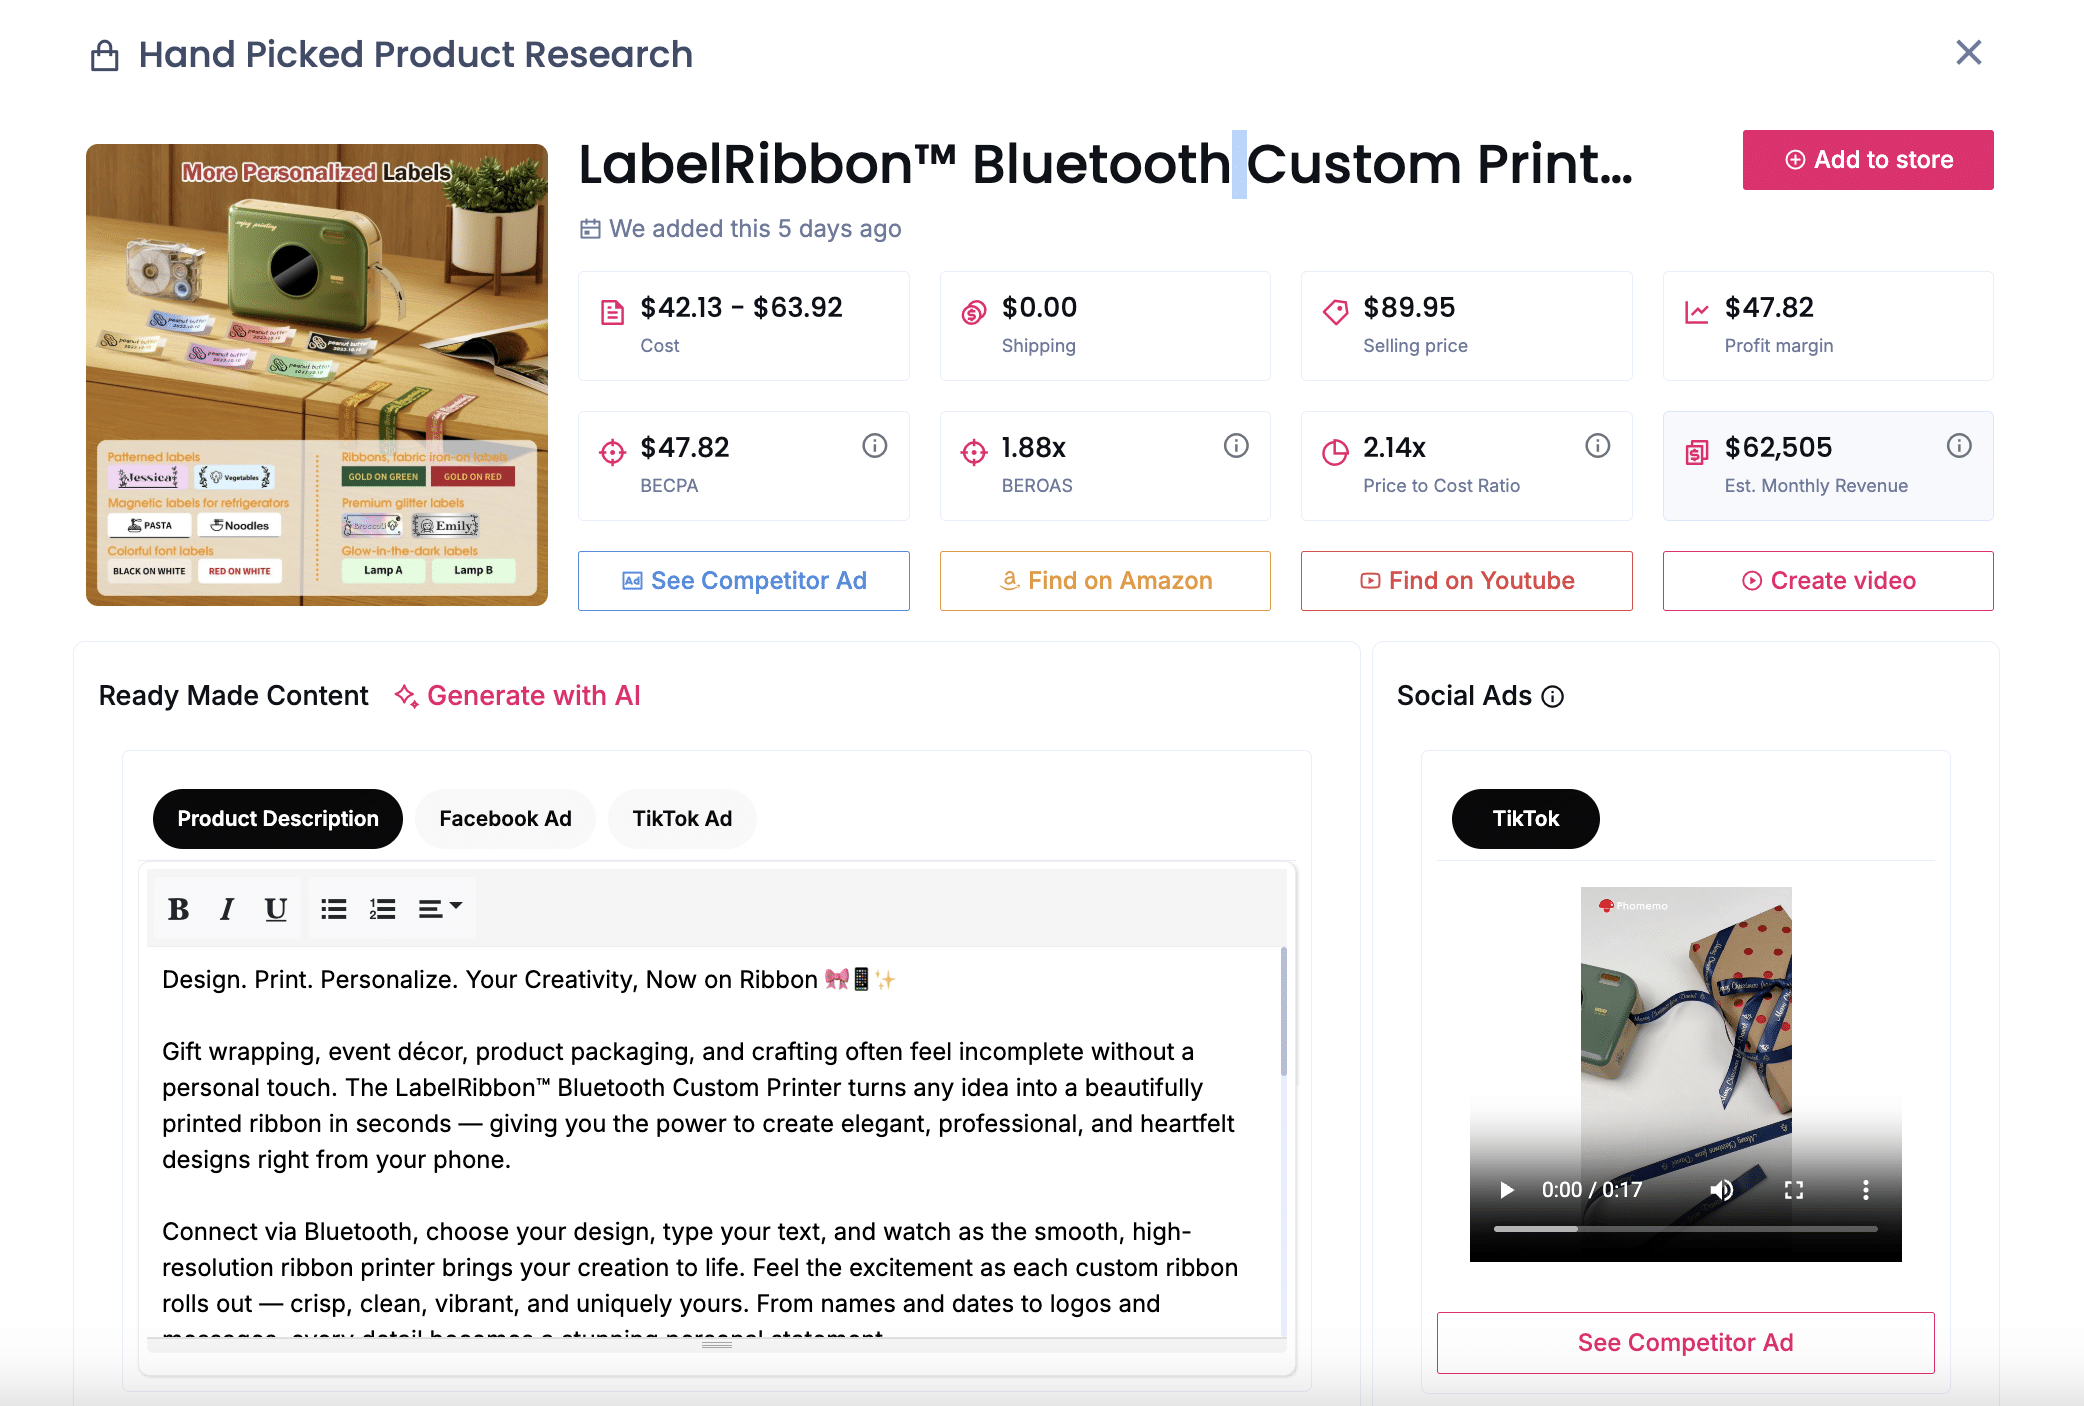Click the video progress bar
This screenshot has width=2084, height=1406.
click(1685, 1228)
